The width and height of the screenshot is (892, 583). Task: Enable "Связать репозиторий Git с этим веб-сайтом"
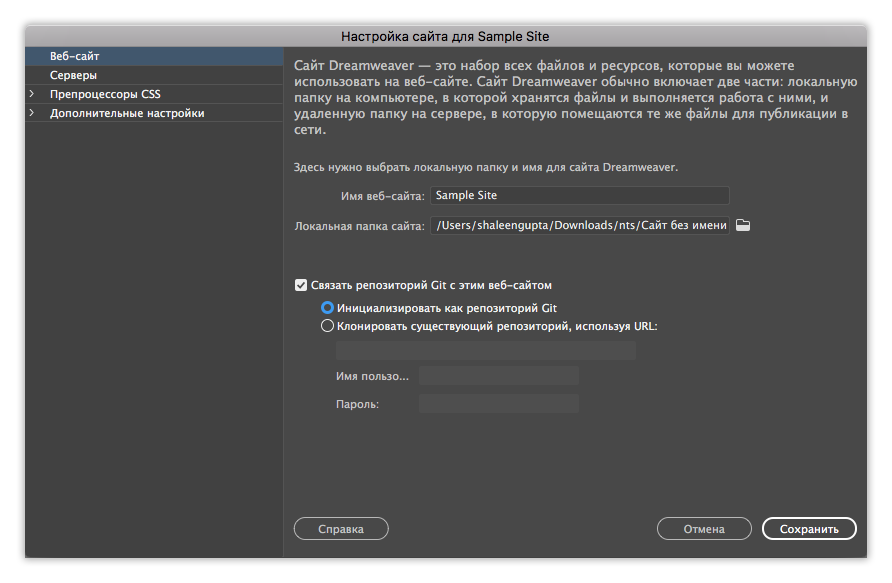coord(301,285)
